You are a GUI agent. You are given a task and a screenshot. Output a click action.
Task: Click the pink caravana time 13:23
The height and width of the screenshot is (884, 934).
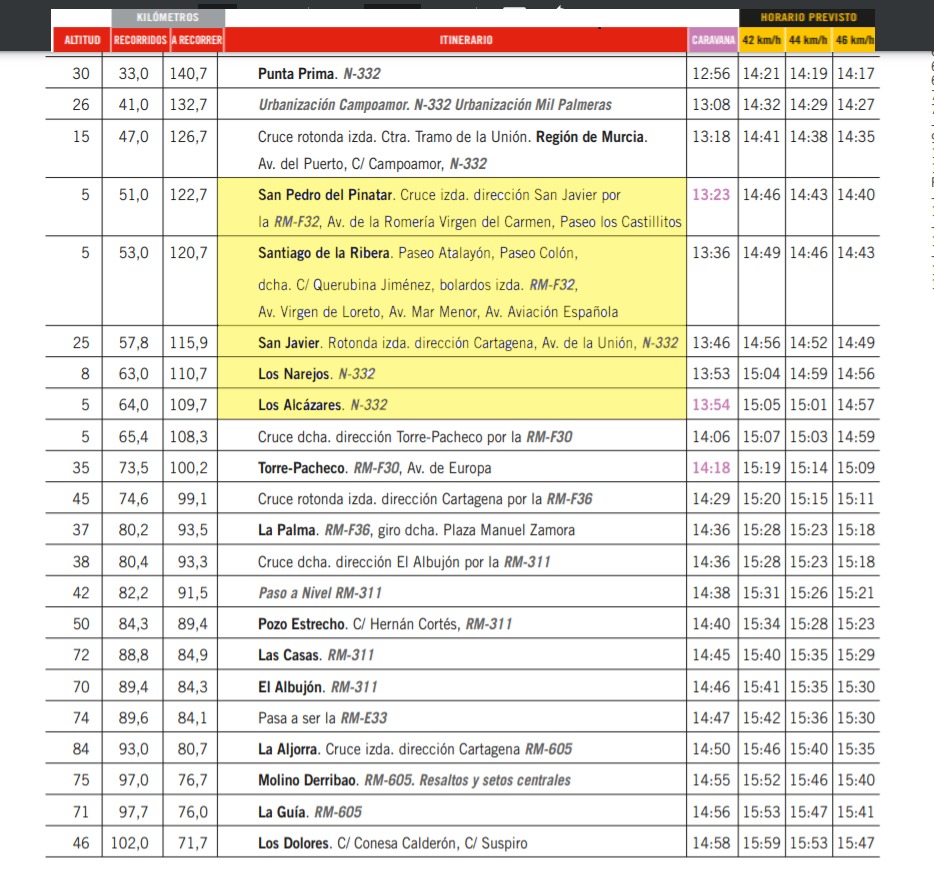click(x=711, y=195)
